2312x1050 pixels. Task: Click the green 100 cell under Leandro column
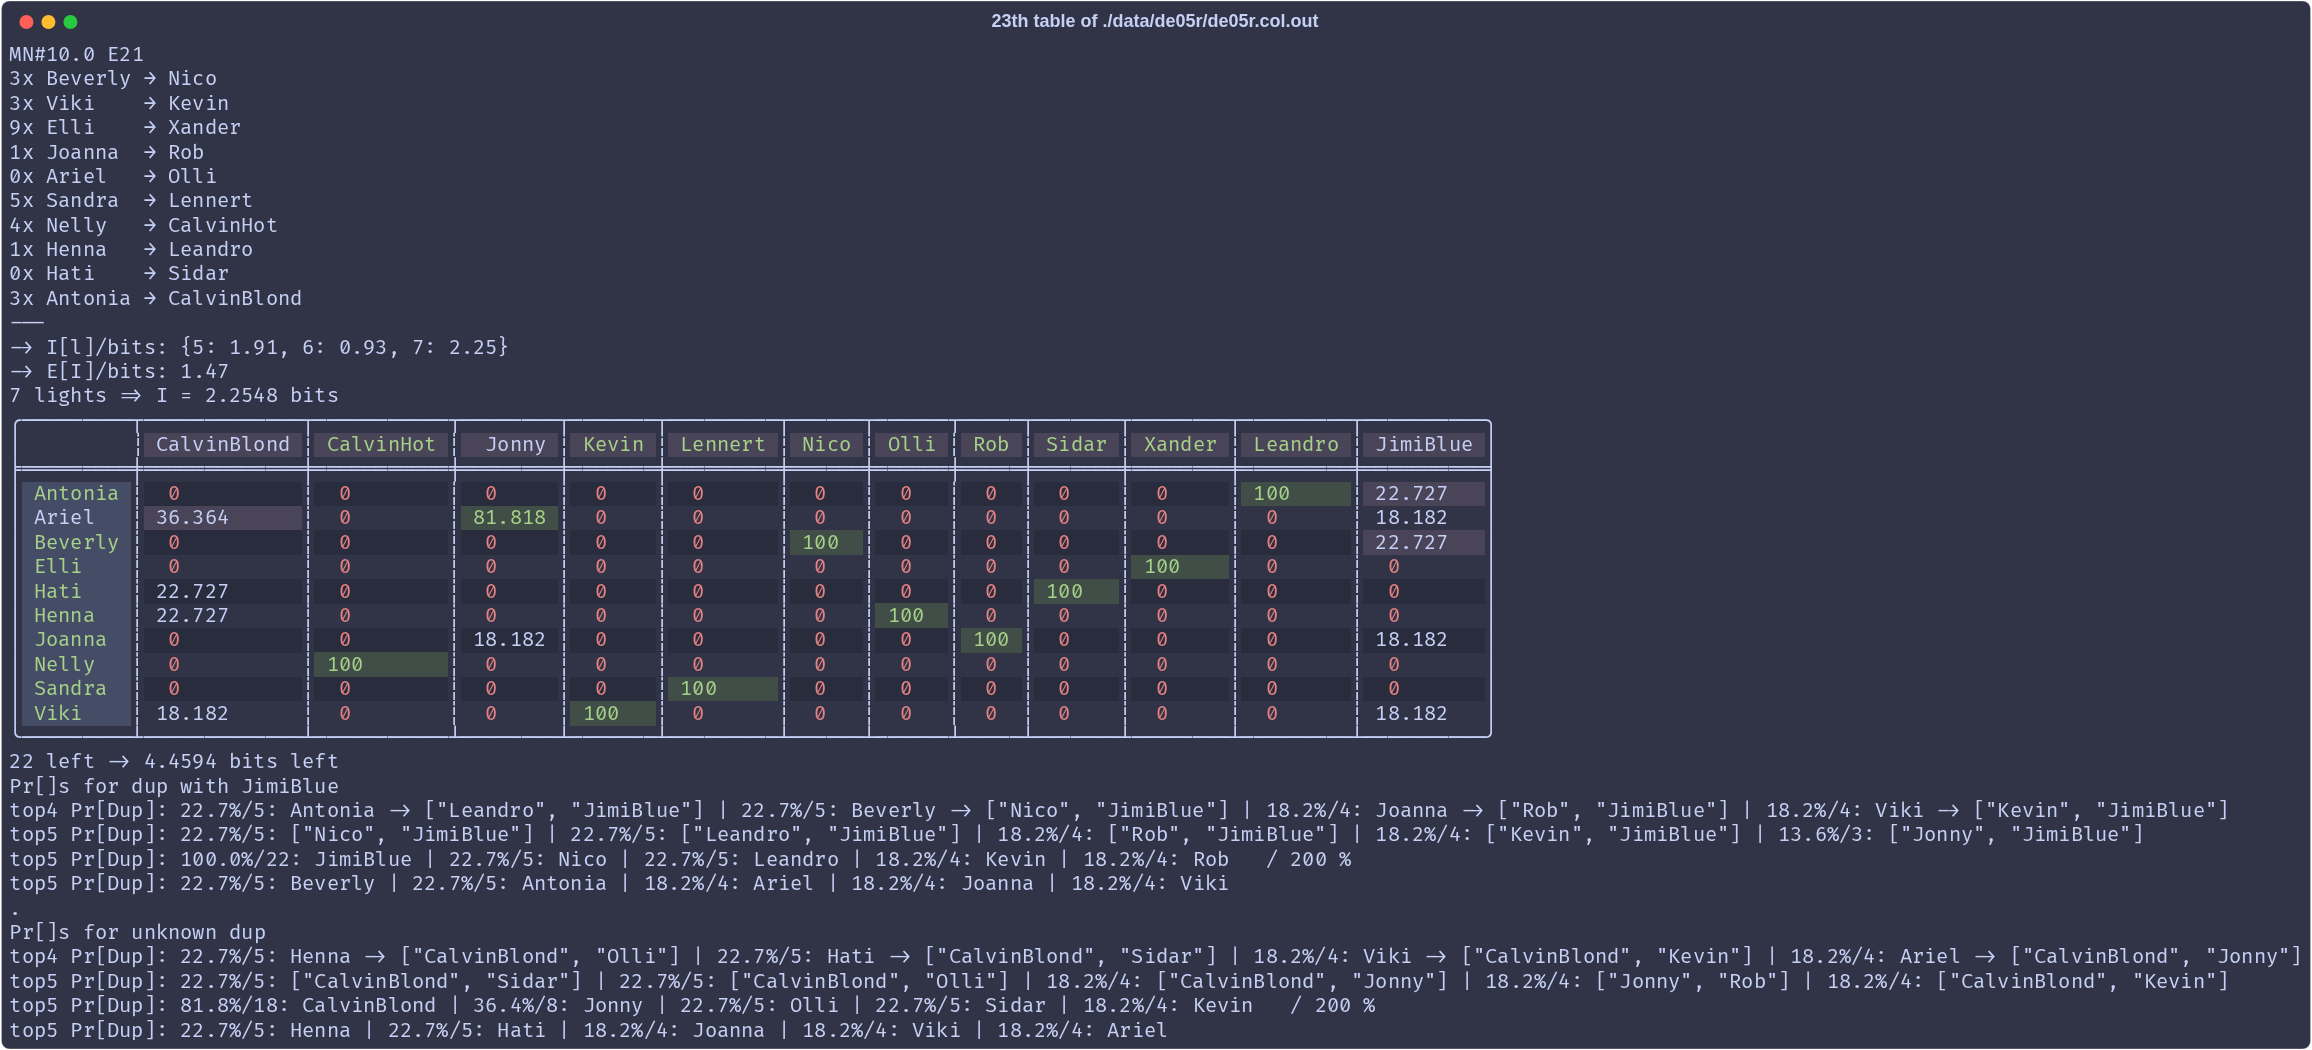[1271, 493]
